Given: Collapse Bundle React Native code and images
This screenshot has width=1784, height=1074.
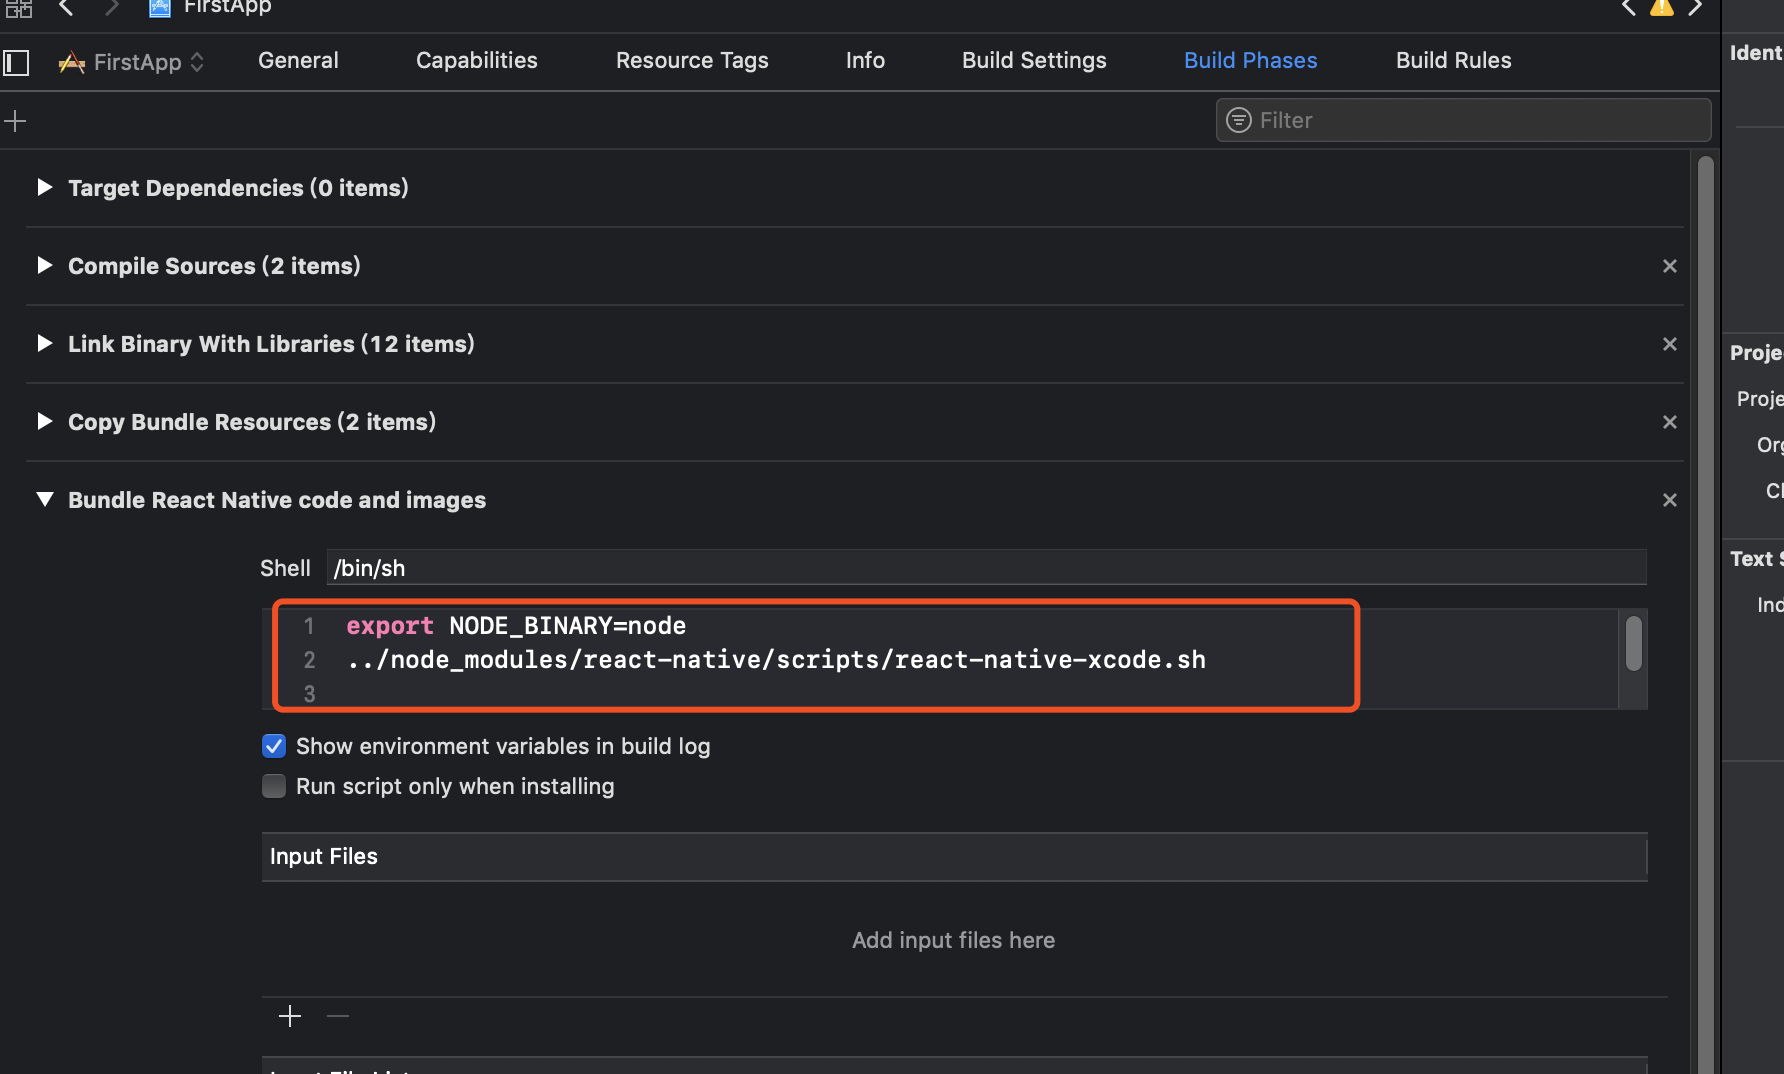Looking at the screenshot, I should 44,500.
